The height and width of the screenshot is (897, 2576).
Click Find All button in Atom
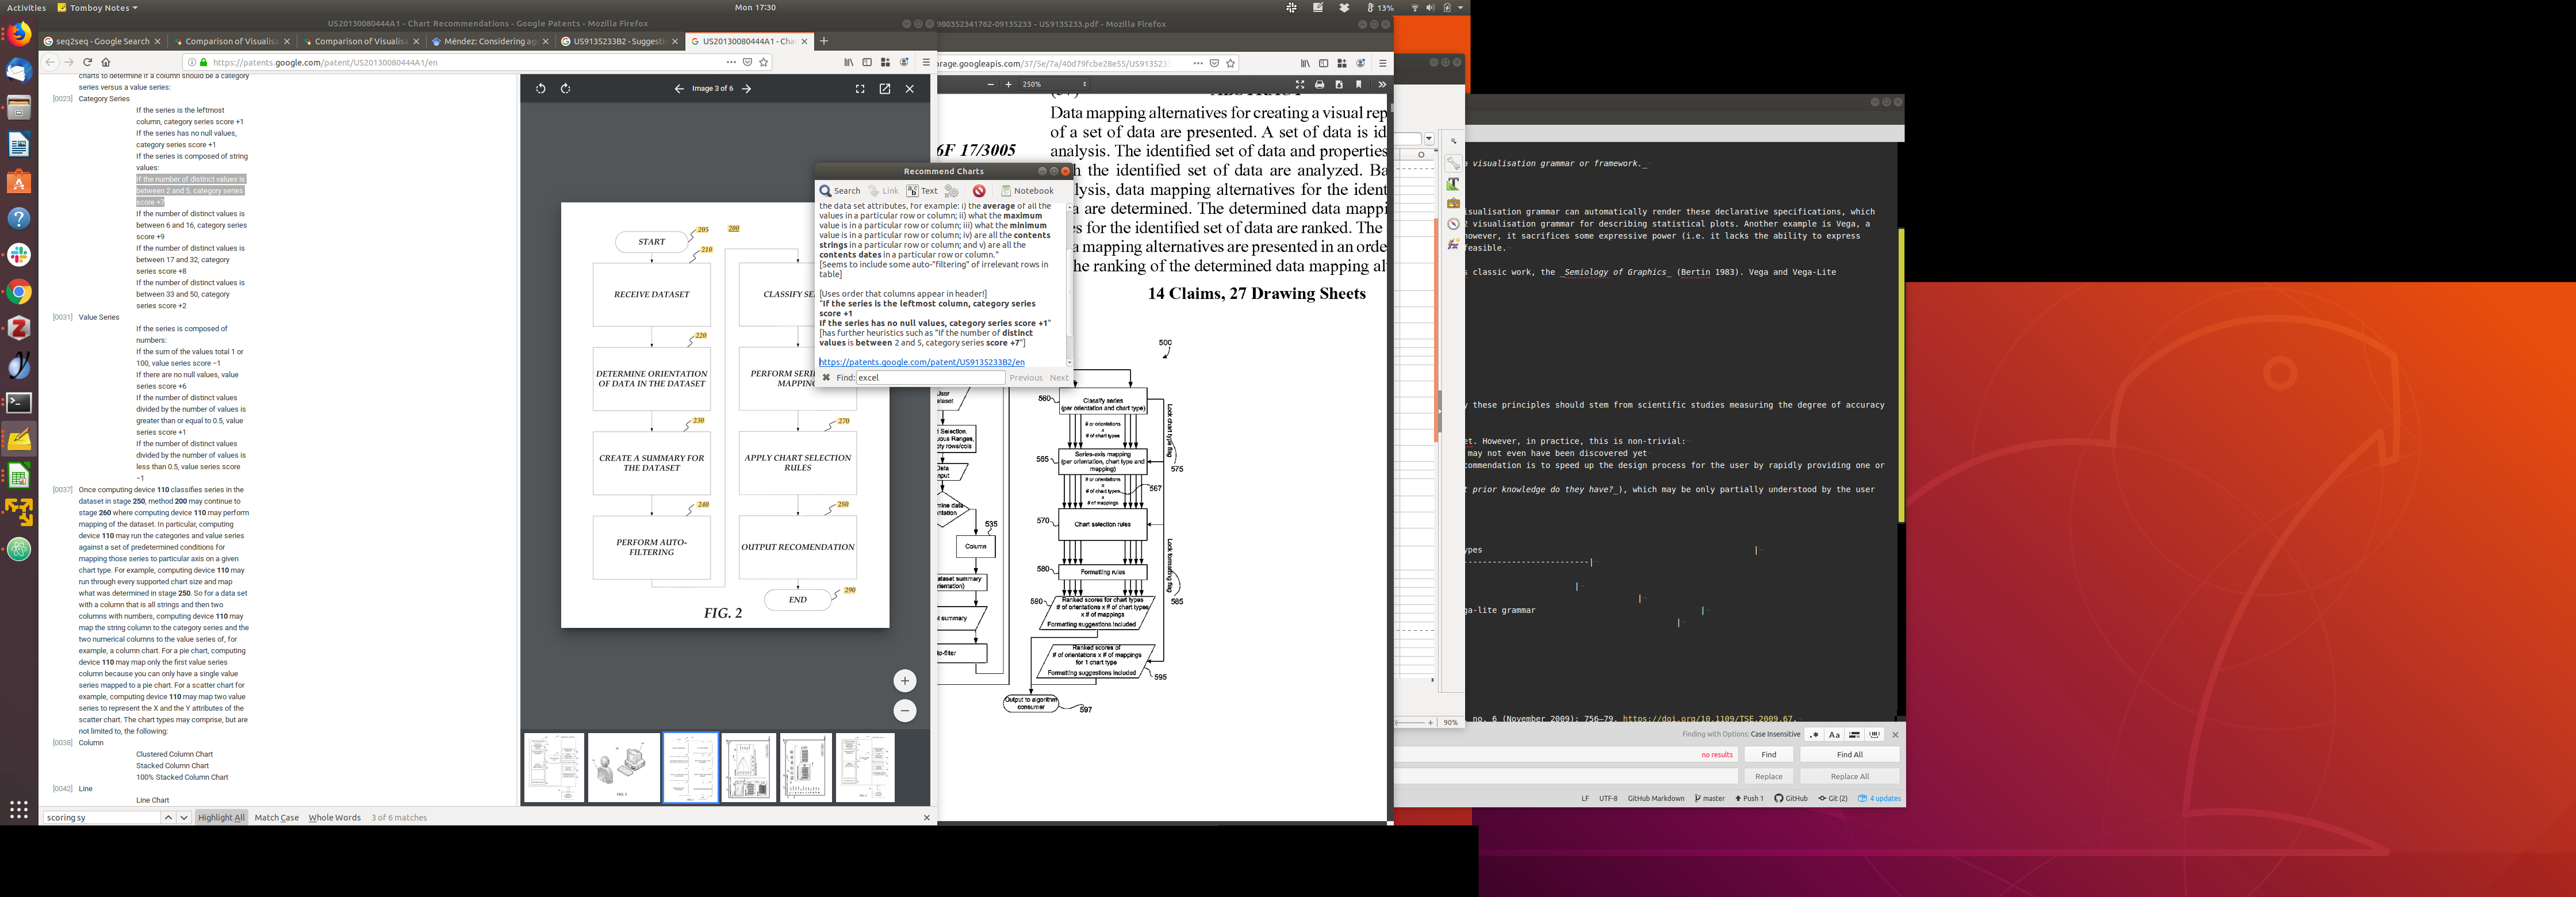(x=1849, y=755)
